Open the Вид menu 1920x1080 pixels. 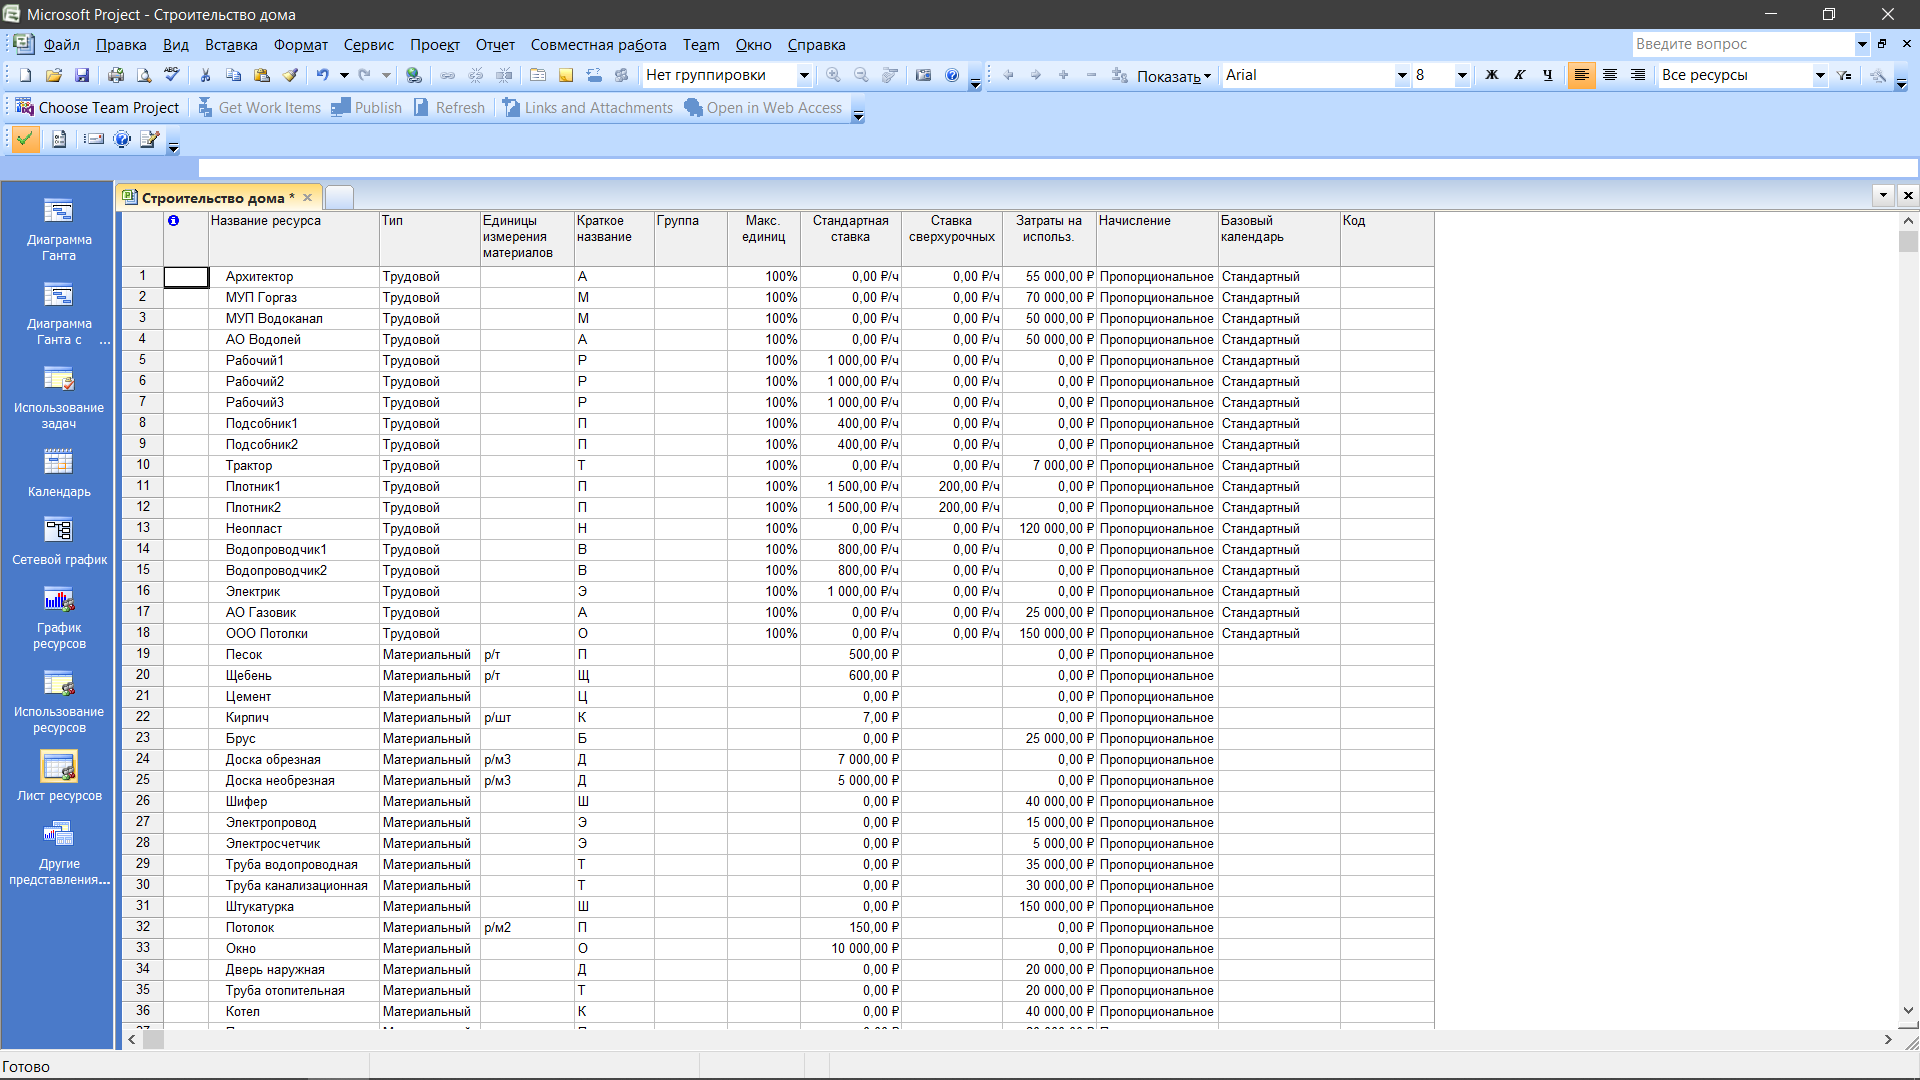point(176,45)
